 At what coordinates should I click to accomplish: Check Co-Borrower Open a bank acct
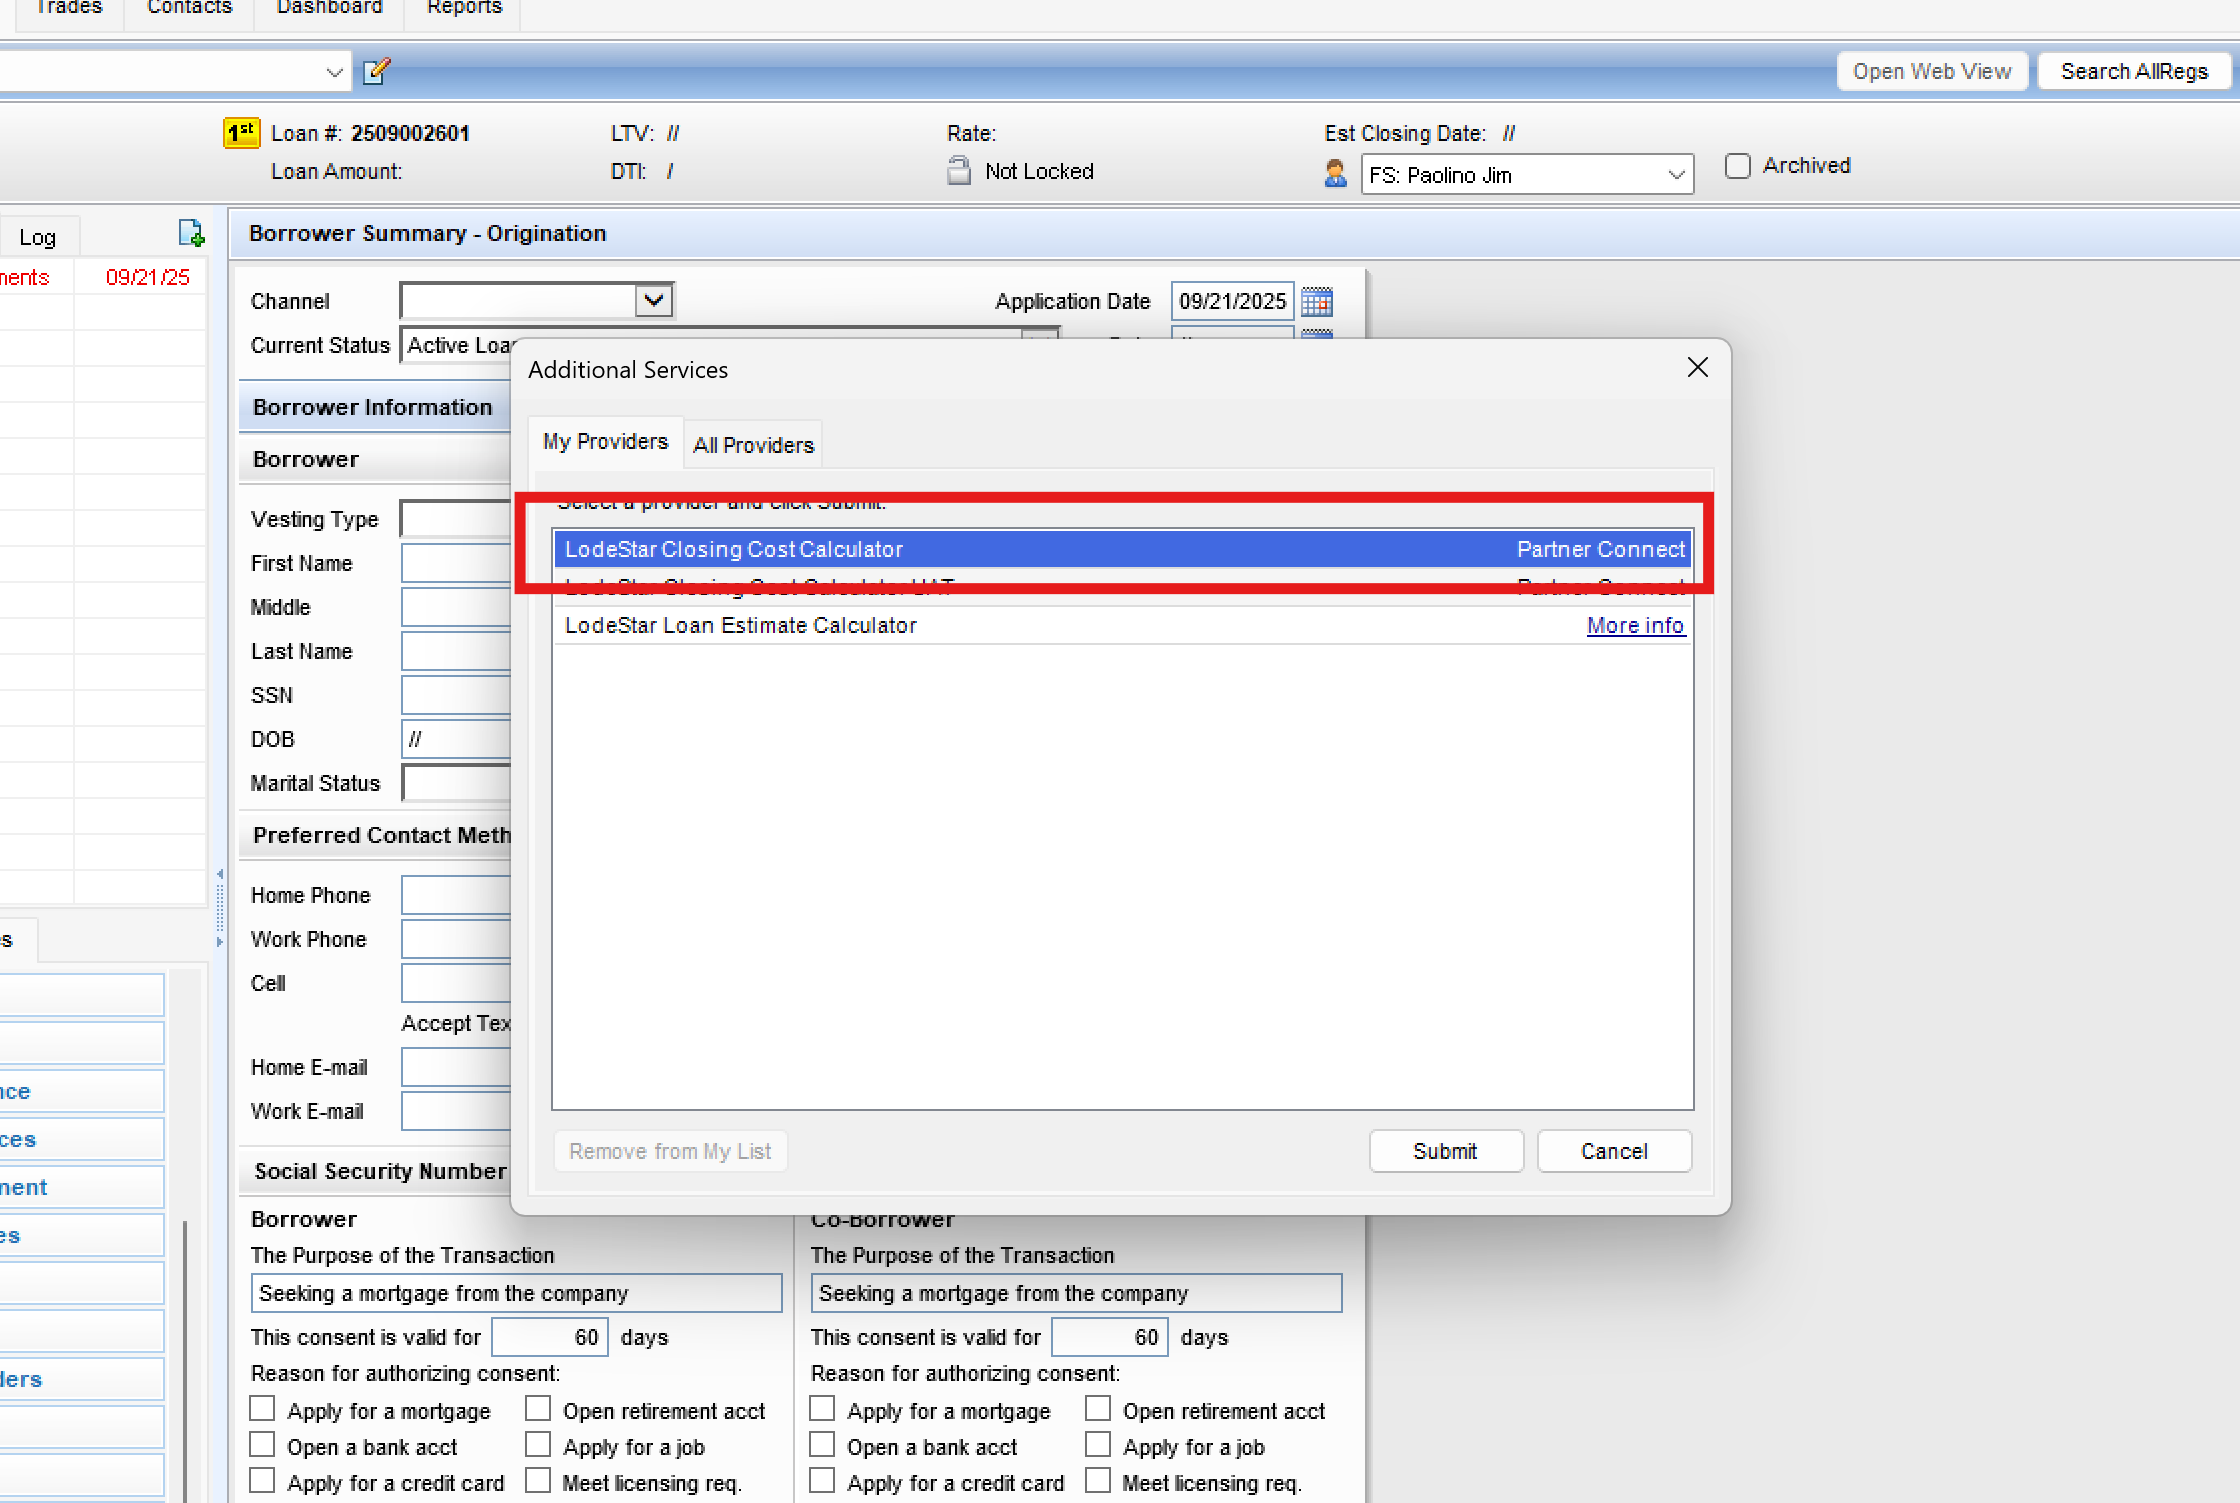[x=822, y=1445]
